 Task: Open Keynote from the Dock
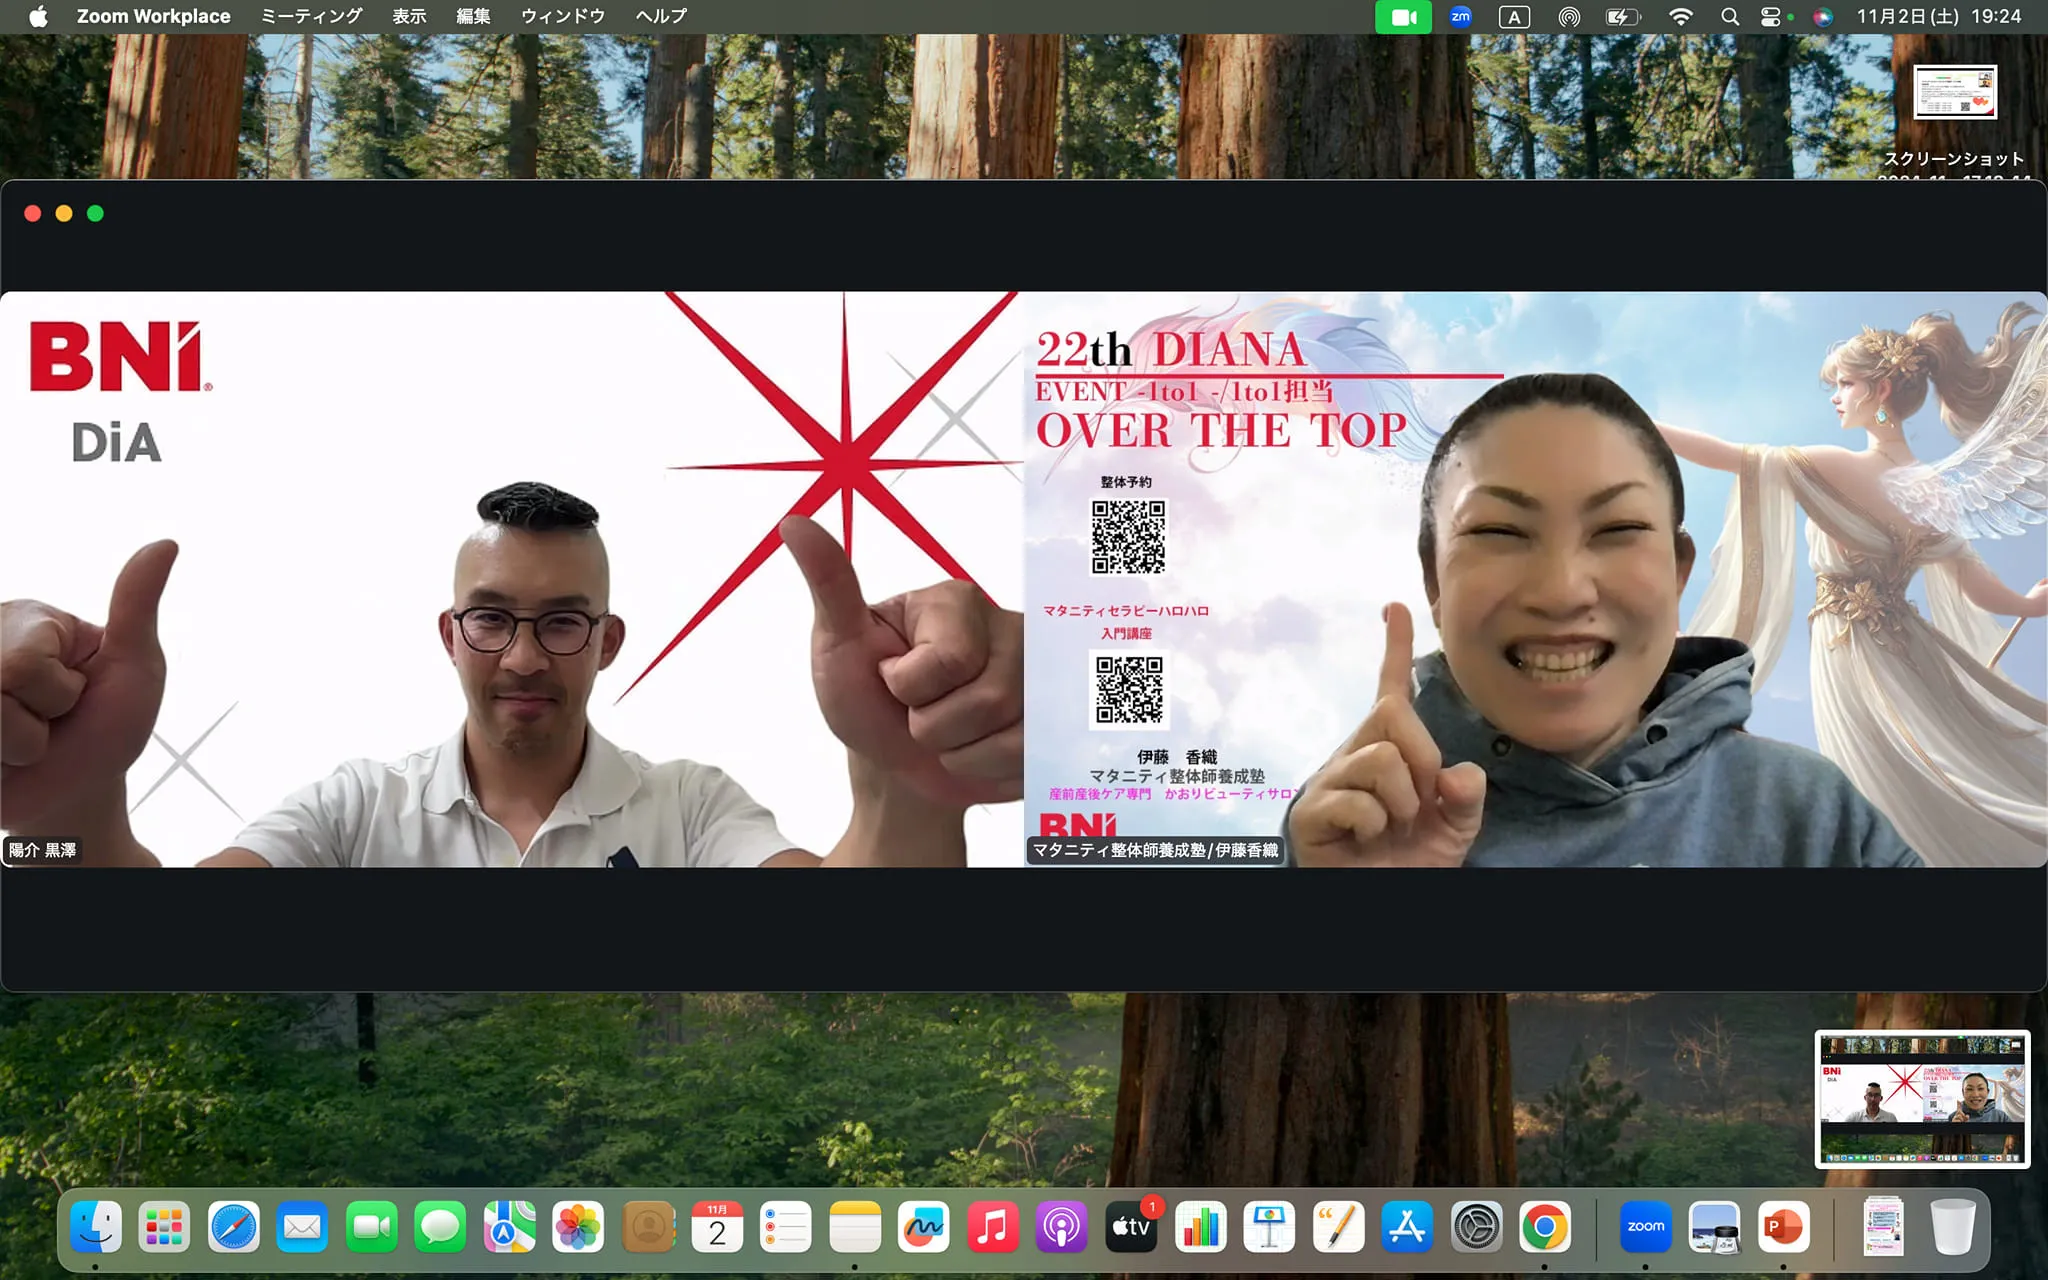pyautogui.click(x=1269, y=1227)
